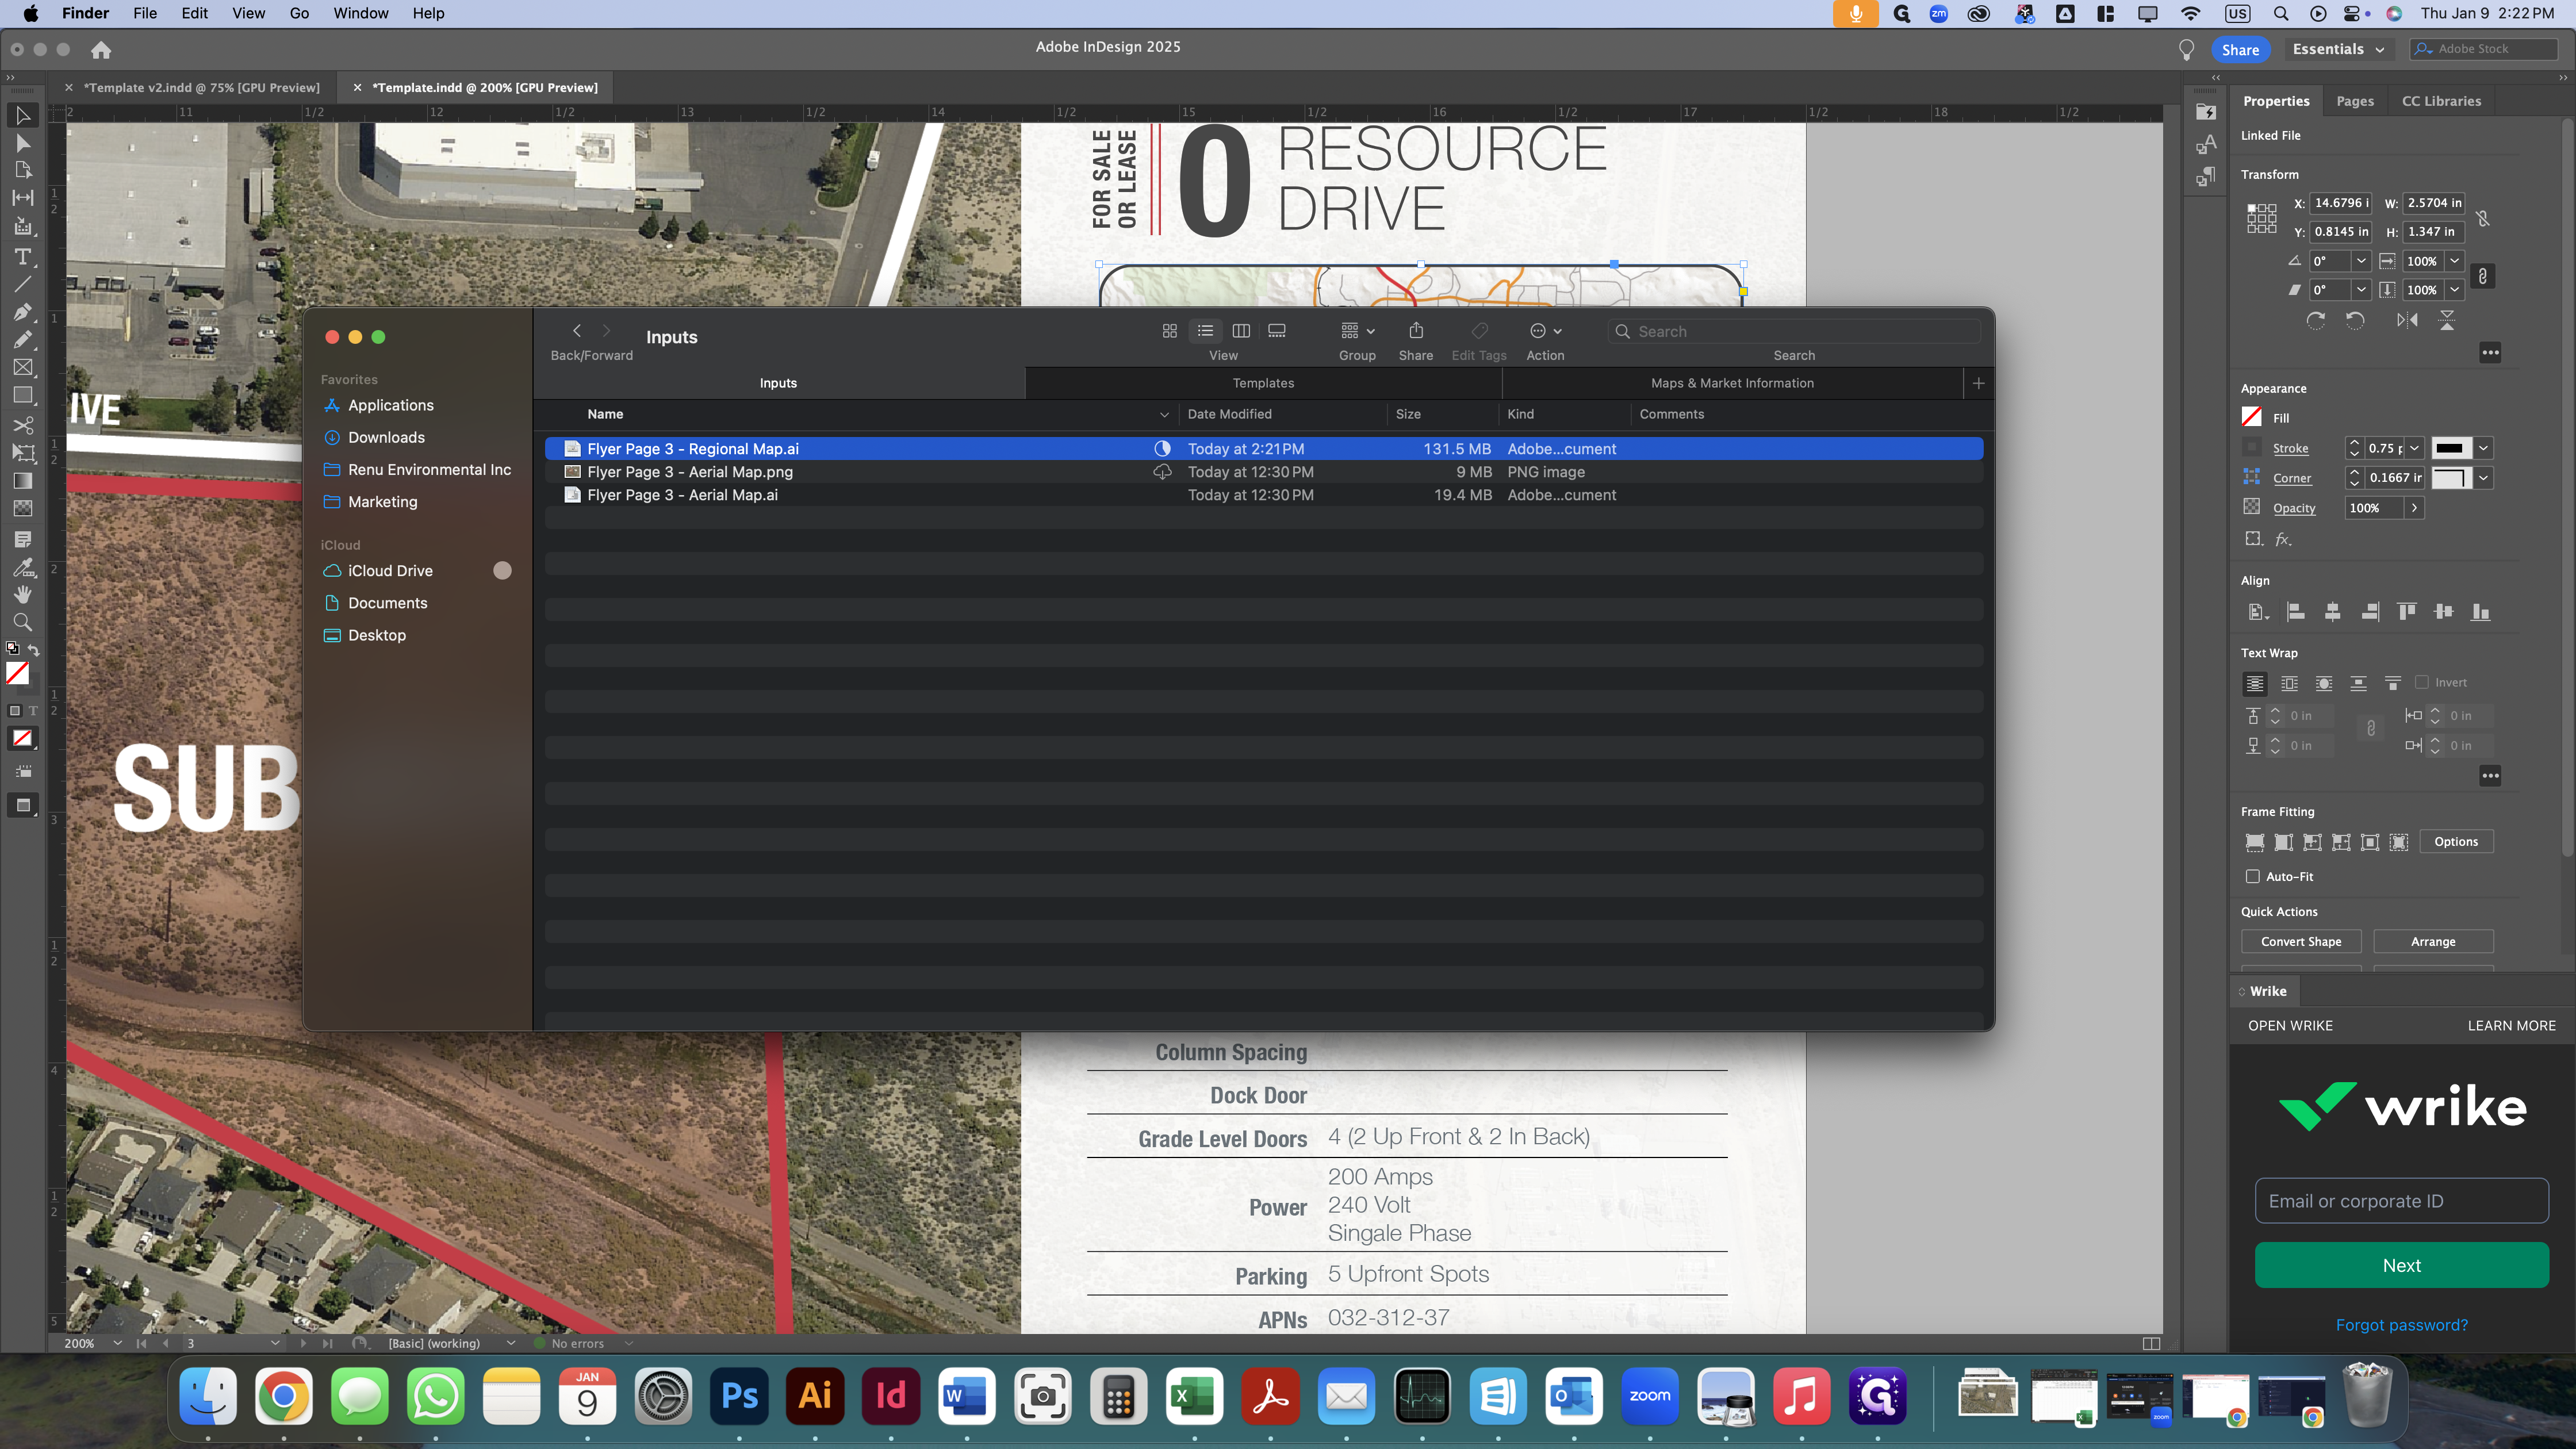Select the Scissors tool
This screenshot has height=1449, width=2576.
click(x=23, y=425)
